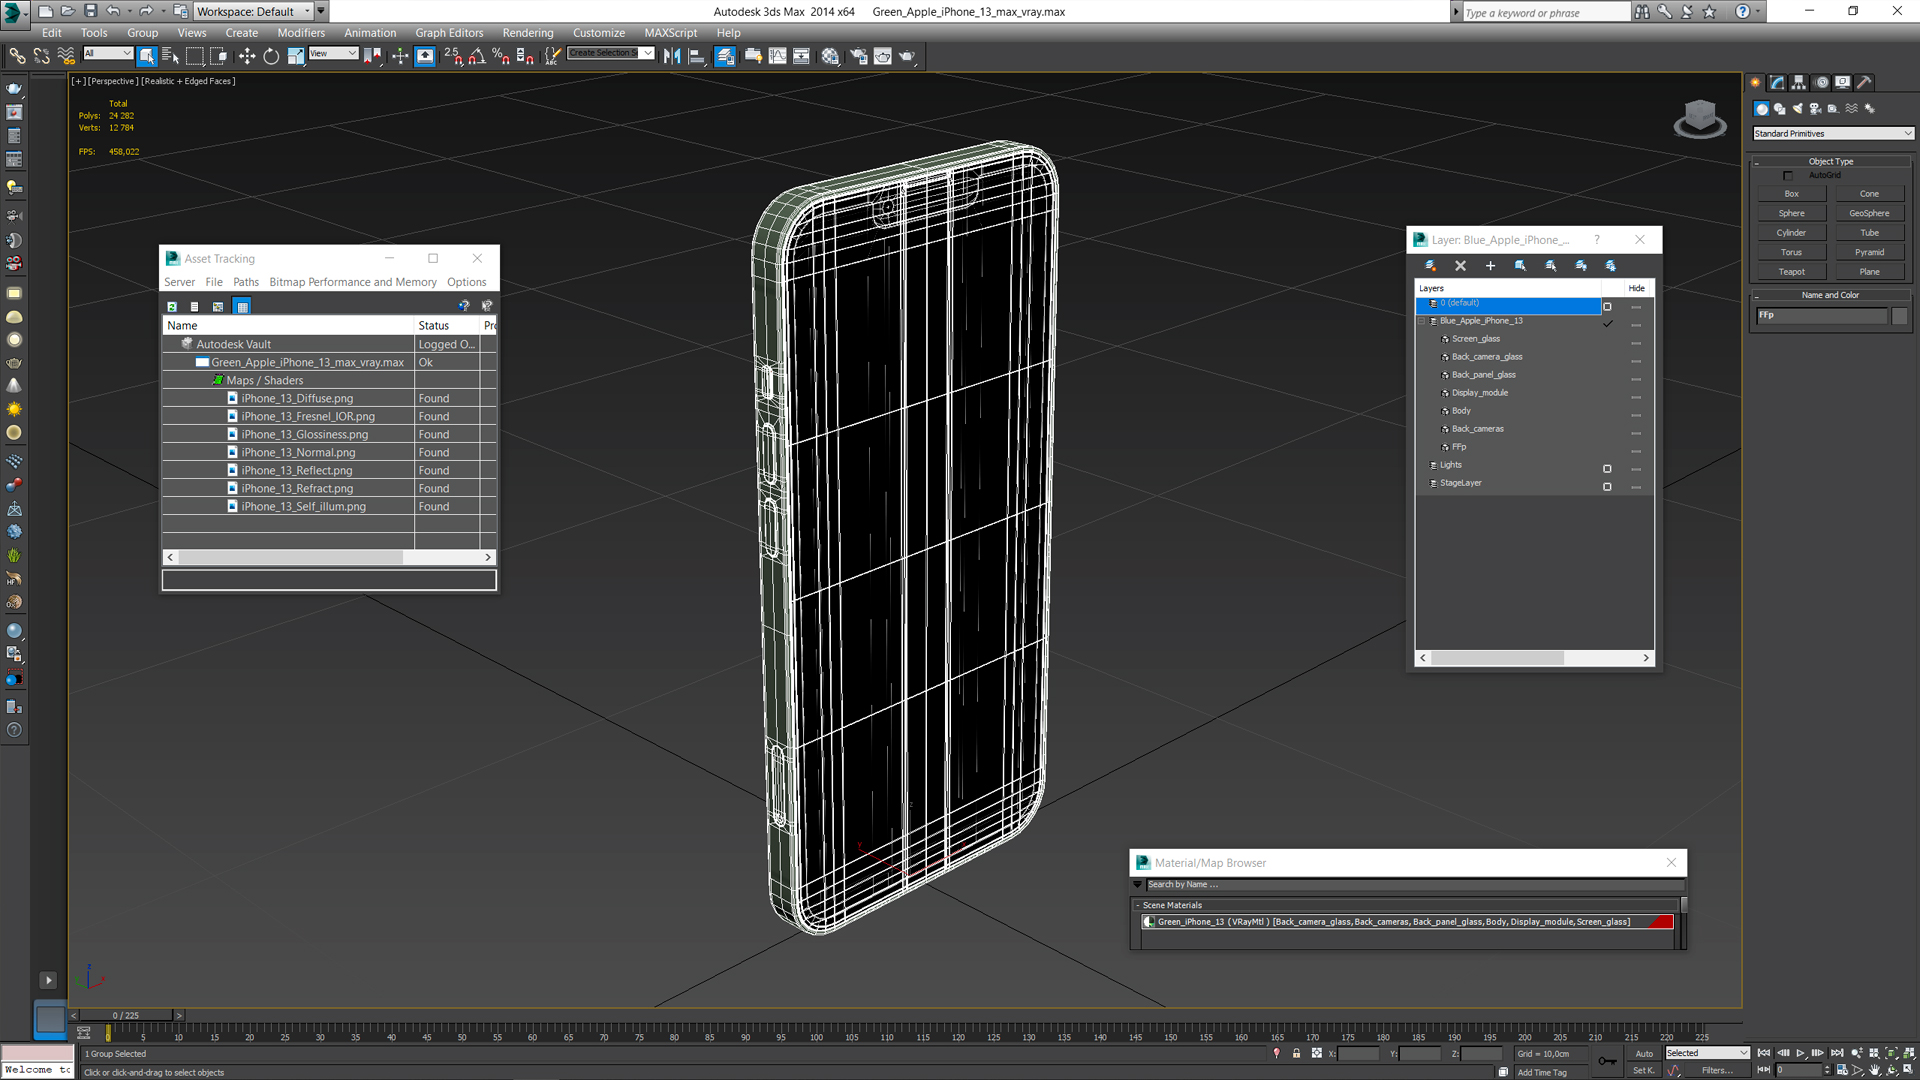This screenshot has width=1920, height=1080.
Task: Click Undo arrow in quick access toolbar
Action: pyautogui.click(x=113, y=11)
